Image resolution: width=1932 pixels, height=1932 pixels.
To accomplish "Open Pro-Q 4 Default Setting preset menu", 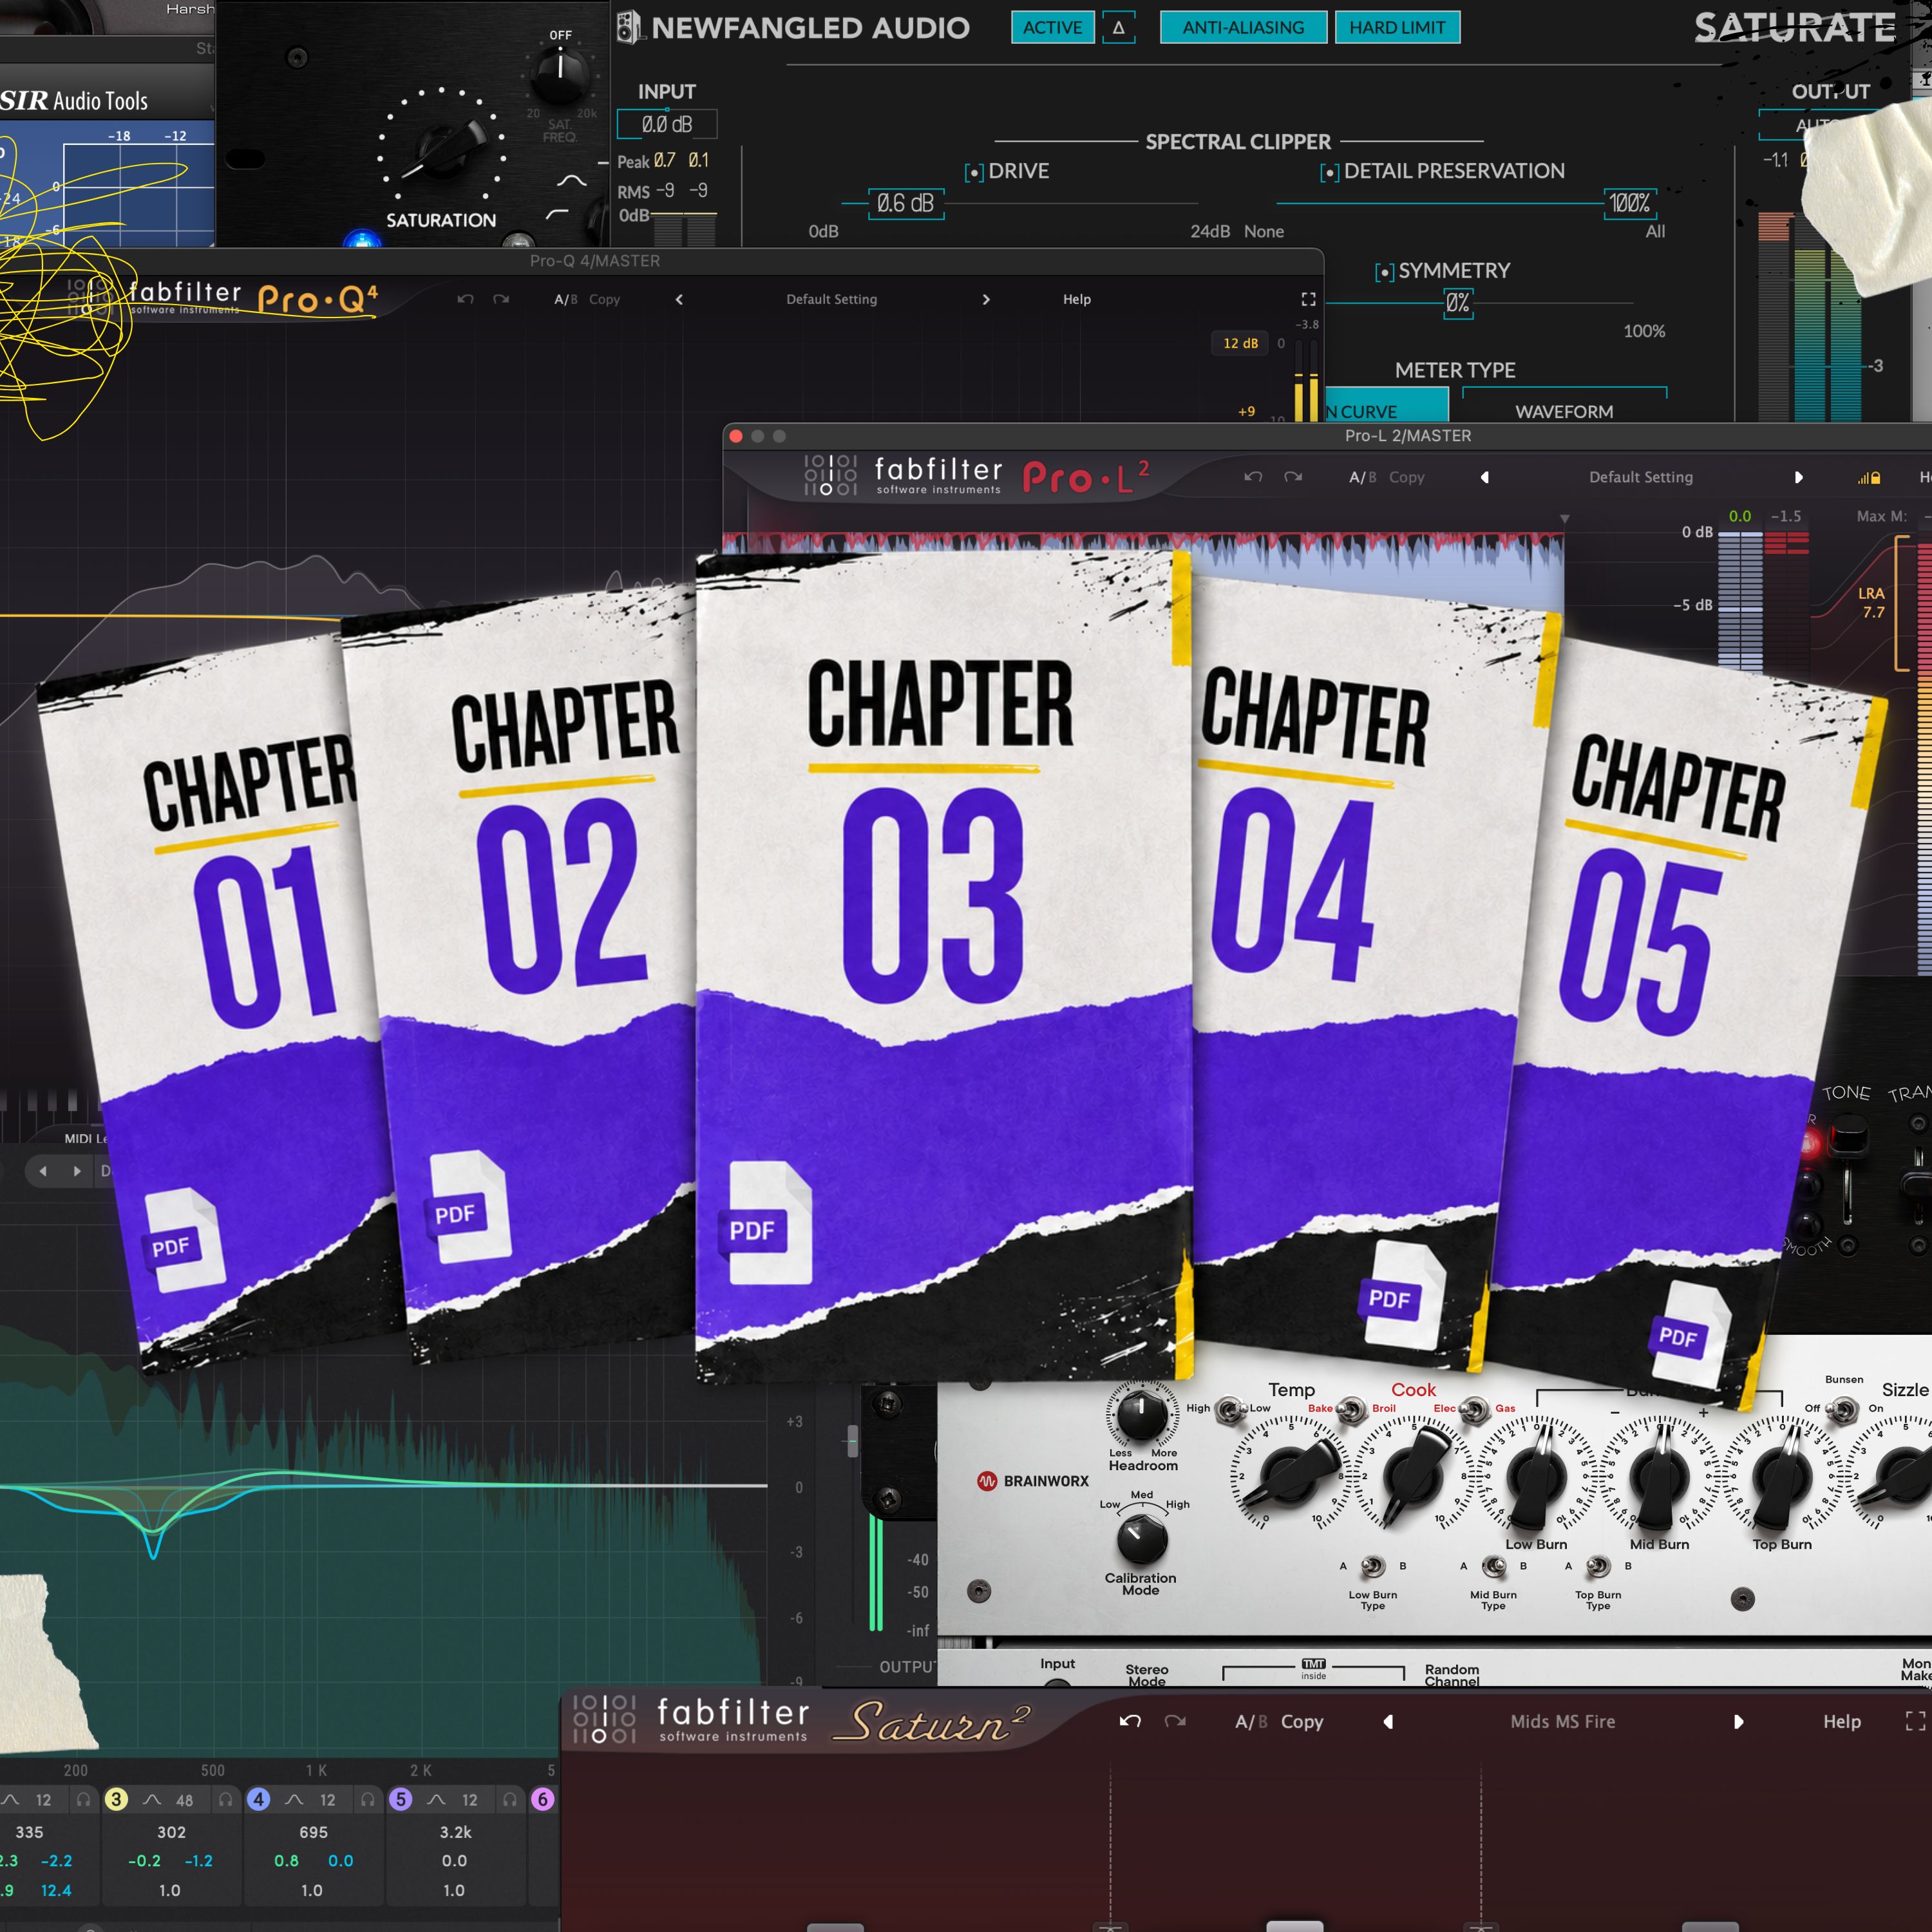I will 831,299.
